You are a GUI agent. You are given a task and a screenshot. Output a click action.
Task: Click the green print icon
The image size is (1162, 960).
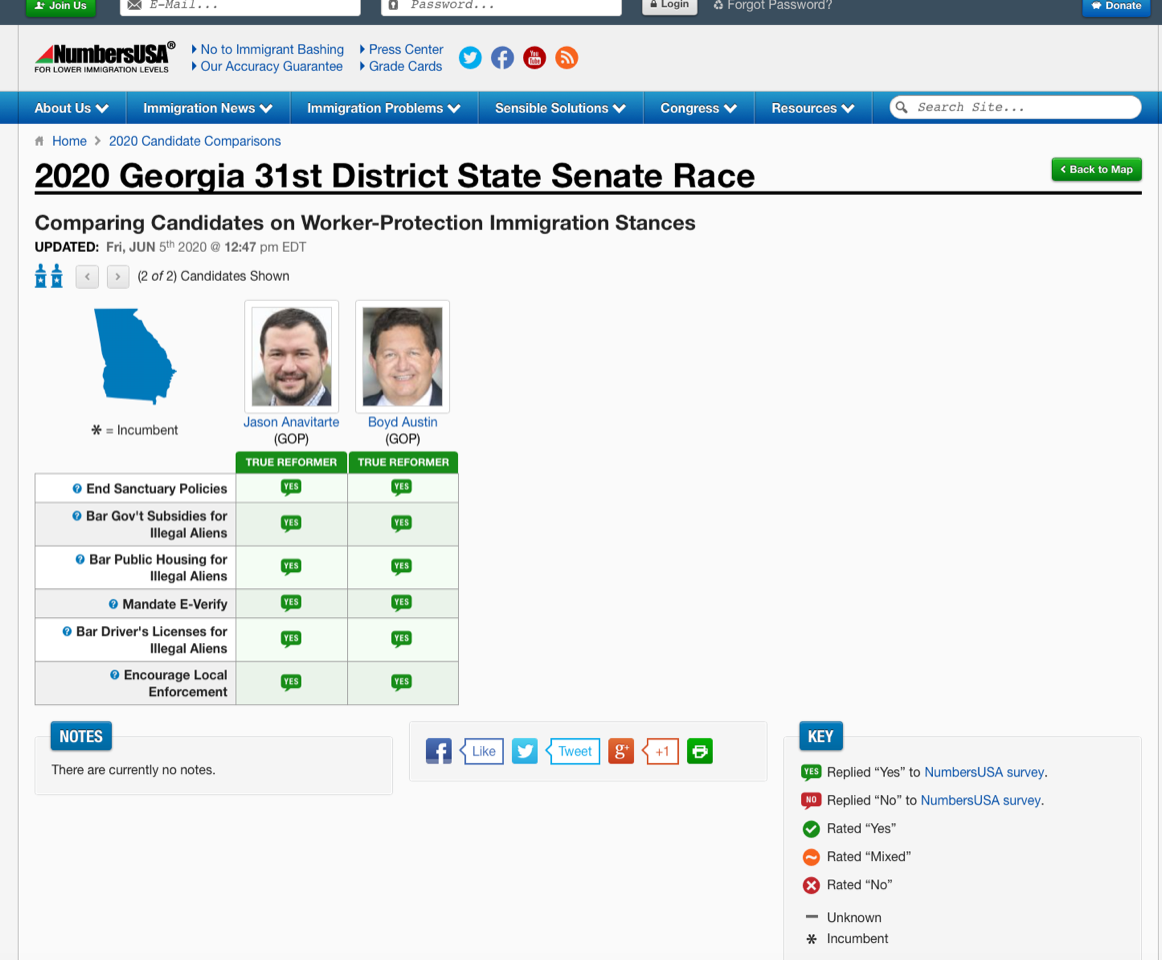(700, 751)
